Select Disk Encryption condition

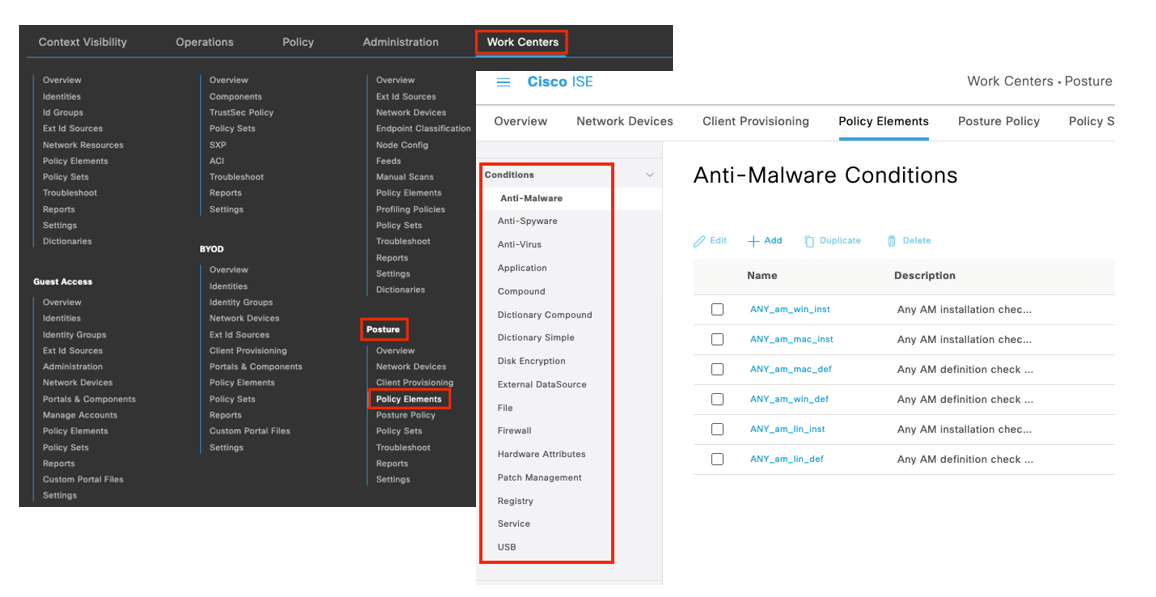tap(532, 361)
